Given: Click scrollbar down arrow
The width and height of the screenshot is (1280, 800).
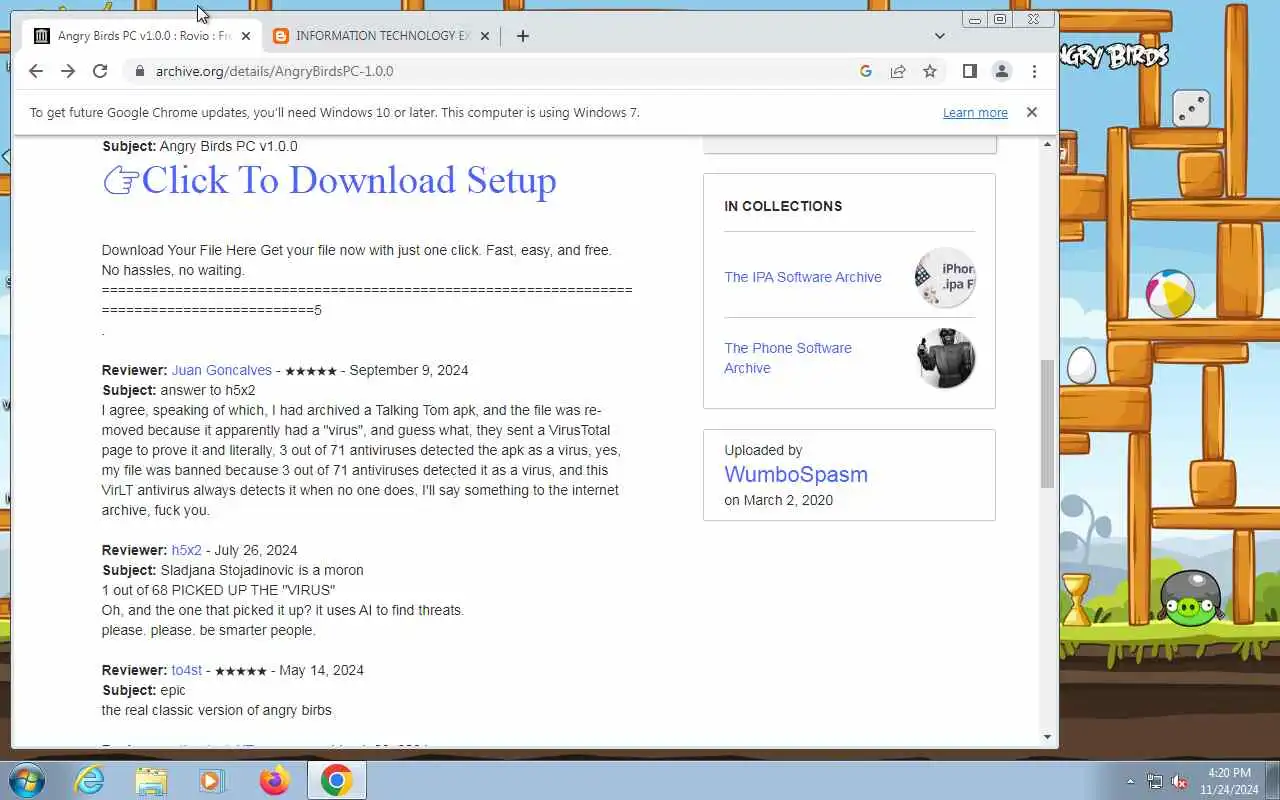Looking at the screenshot, I should click(1047, 737).
